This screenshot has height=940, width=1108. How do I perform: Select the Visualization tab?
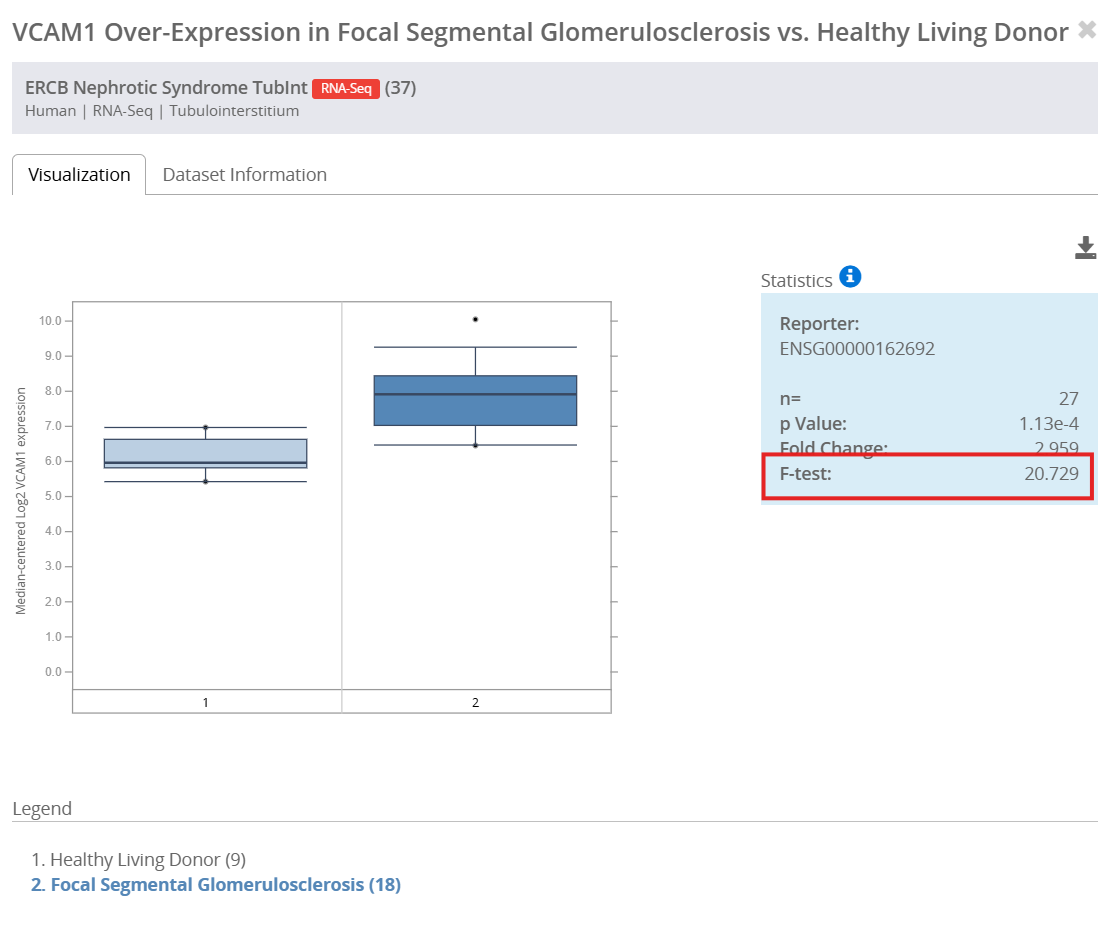tap(79, 175)
